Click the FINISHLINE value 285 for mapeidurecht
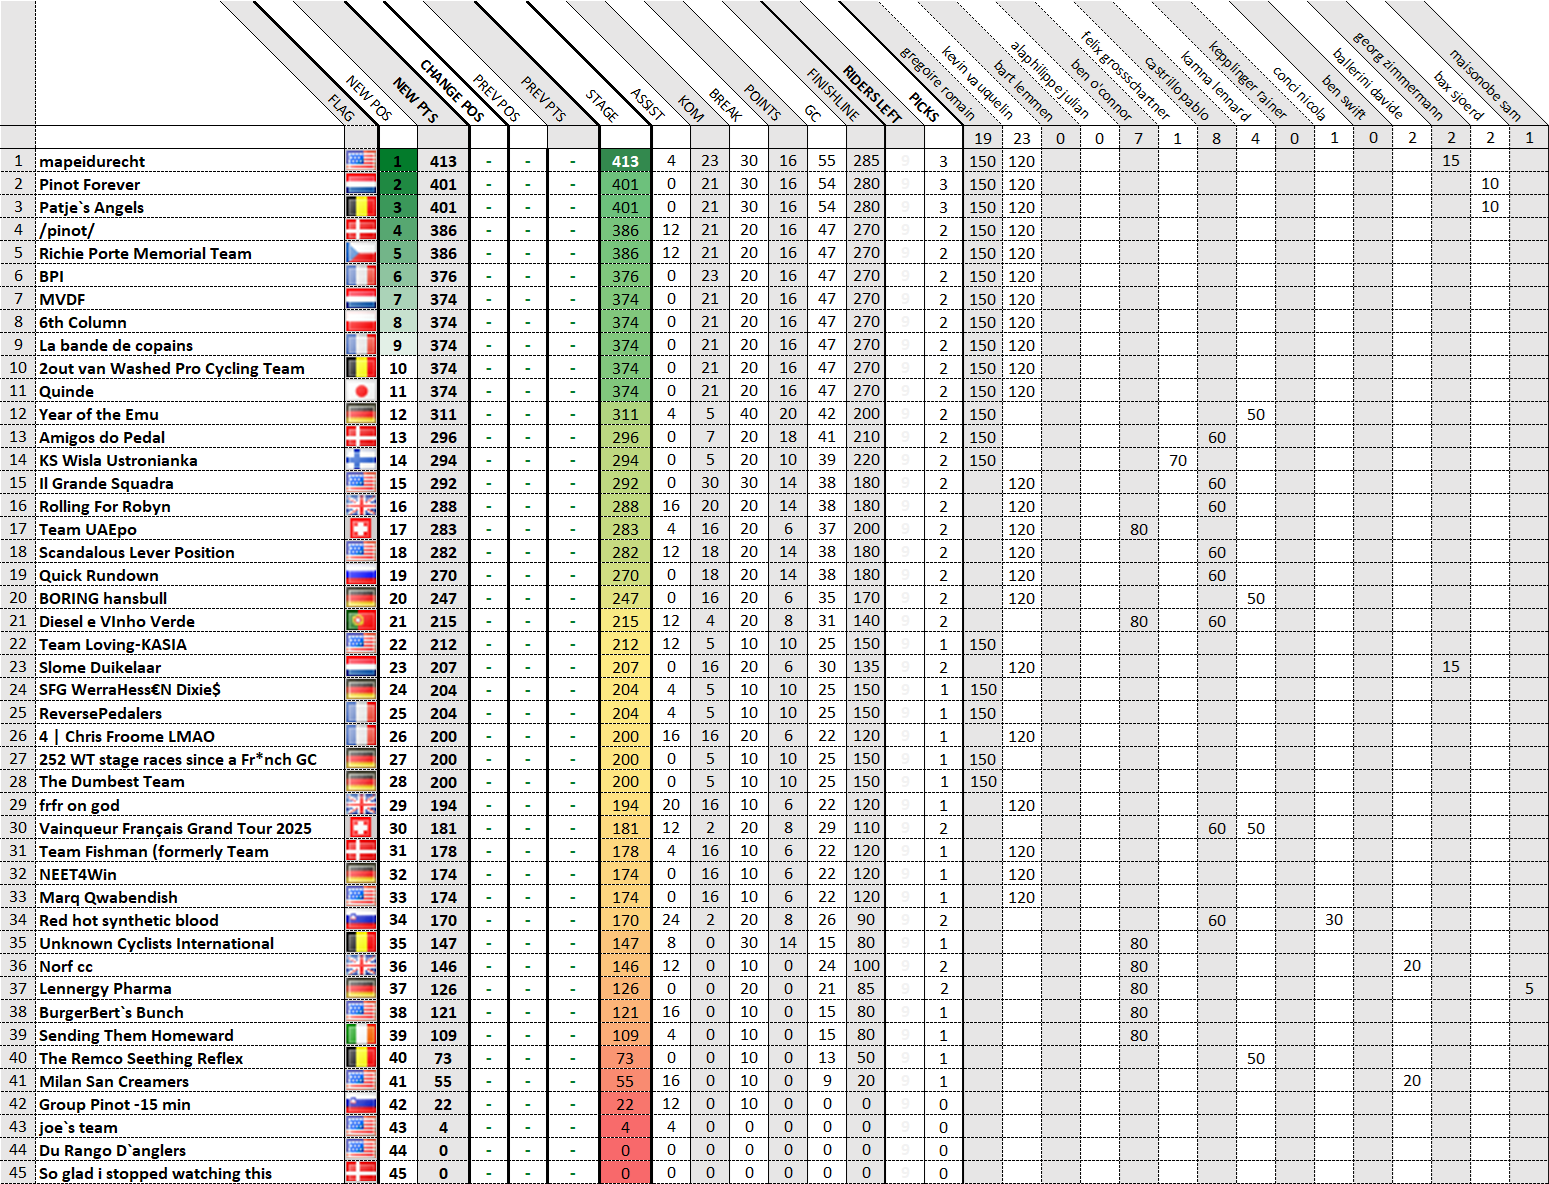The image size is (1549, 1184). click(x=866, y=161)
